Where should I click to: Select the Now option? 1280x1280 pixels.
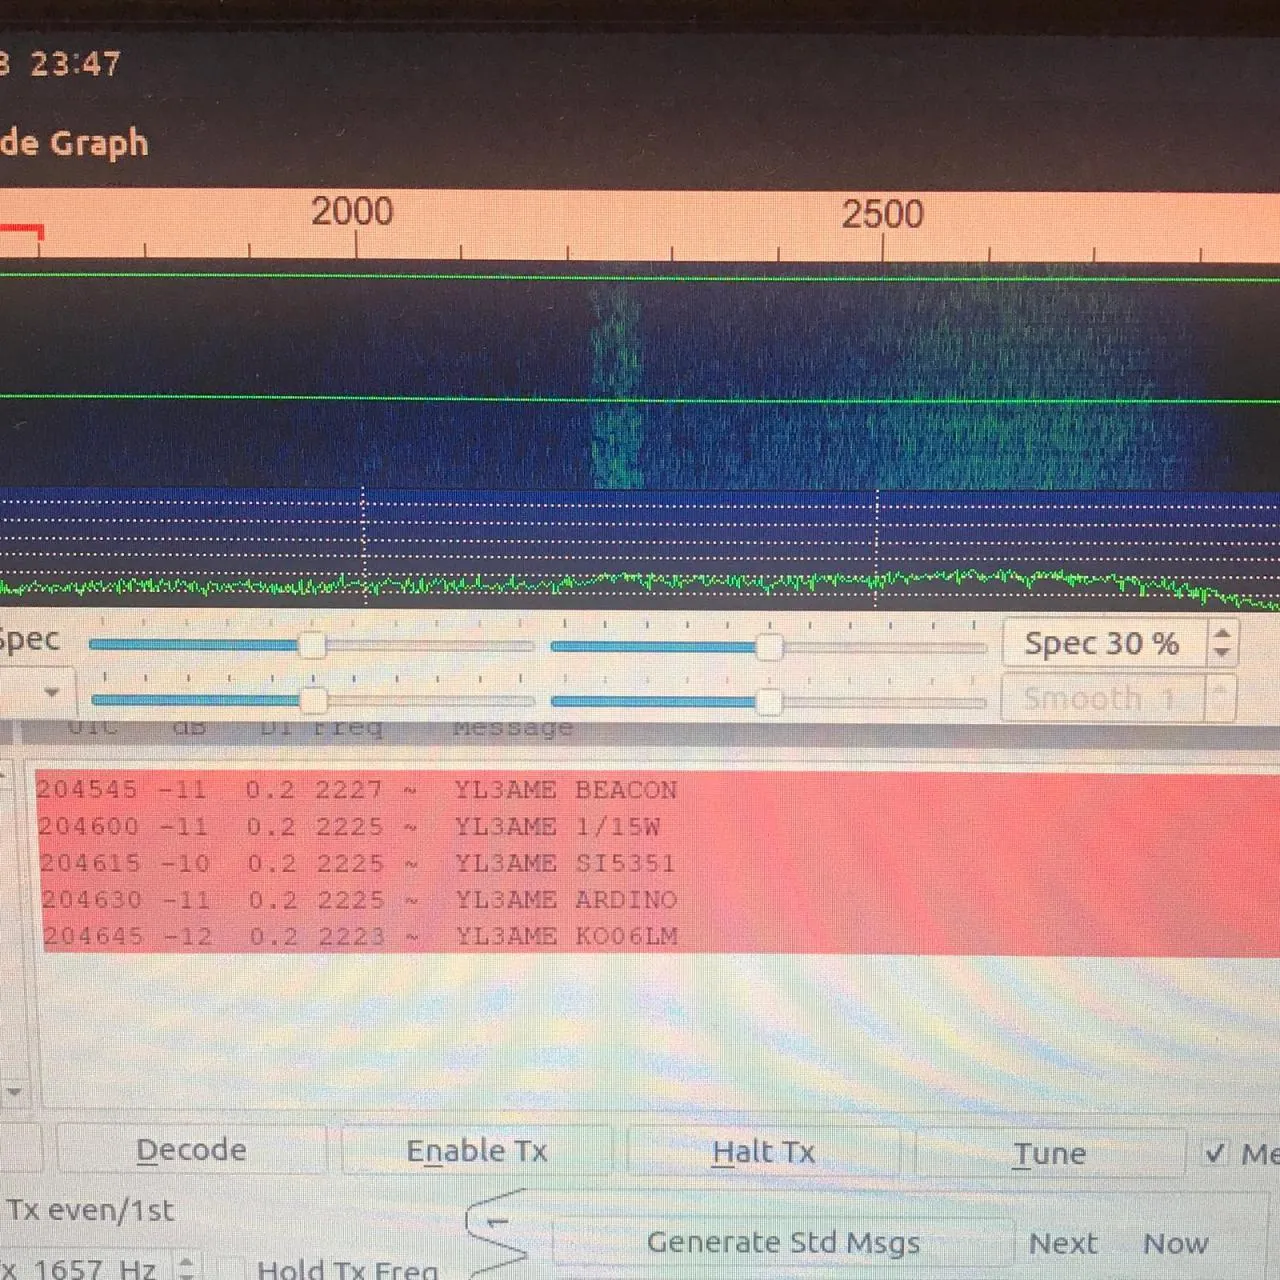1176,1243
